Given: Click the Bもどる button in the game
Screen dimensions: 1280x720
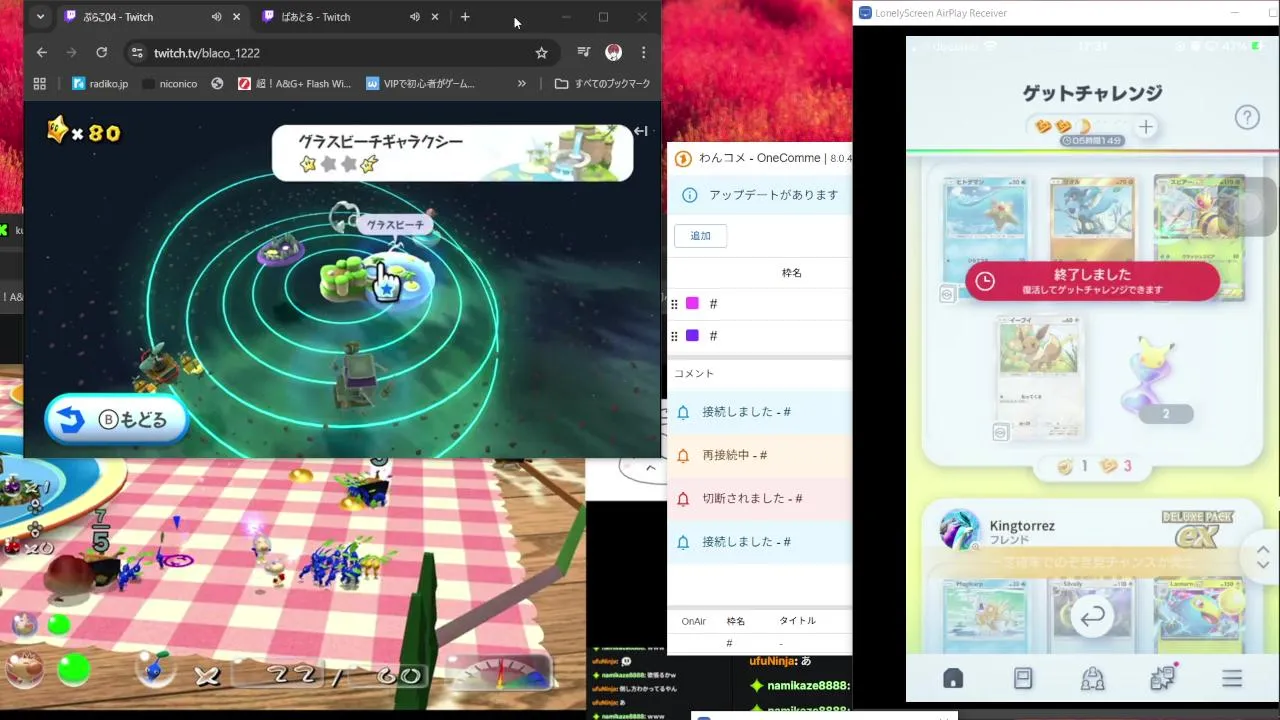Looking at the screenshot, I should pyautogui.click(x=117, y=420).
